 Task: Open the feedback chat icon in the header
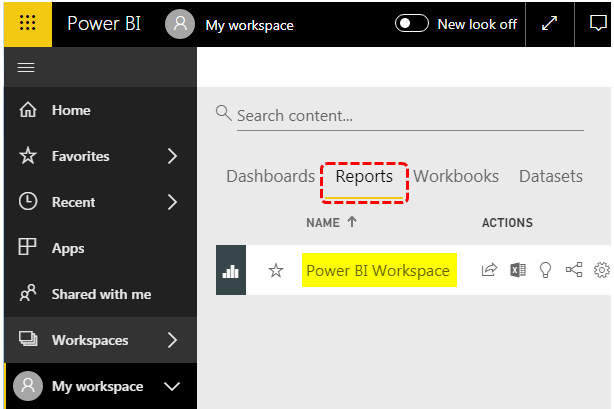[x=598, y=23]
